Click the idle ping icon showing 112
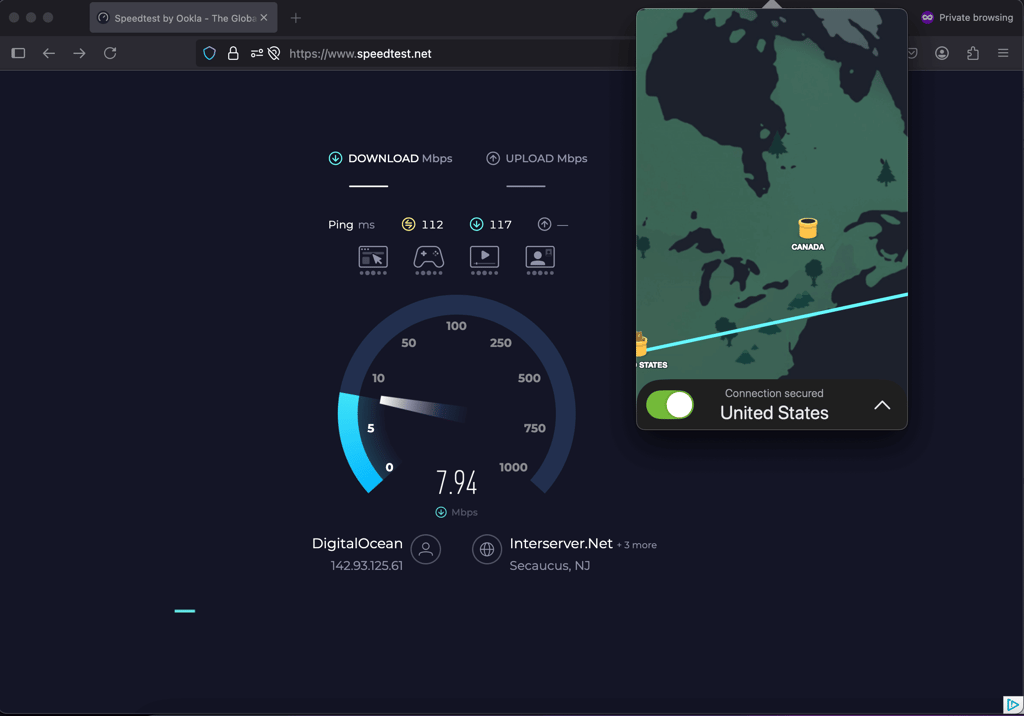 click(408, 224)
